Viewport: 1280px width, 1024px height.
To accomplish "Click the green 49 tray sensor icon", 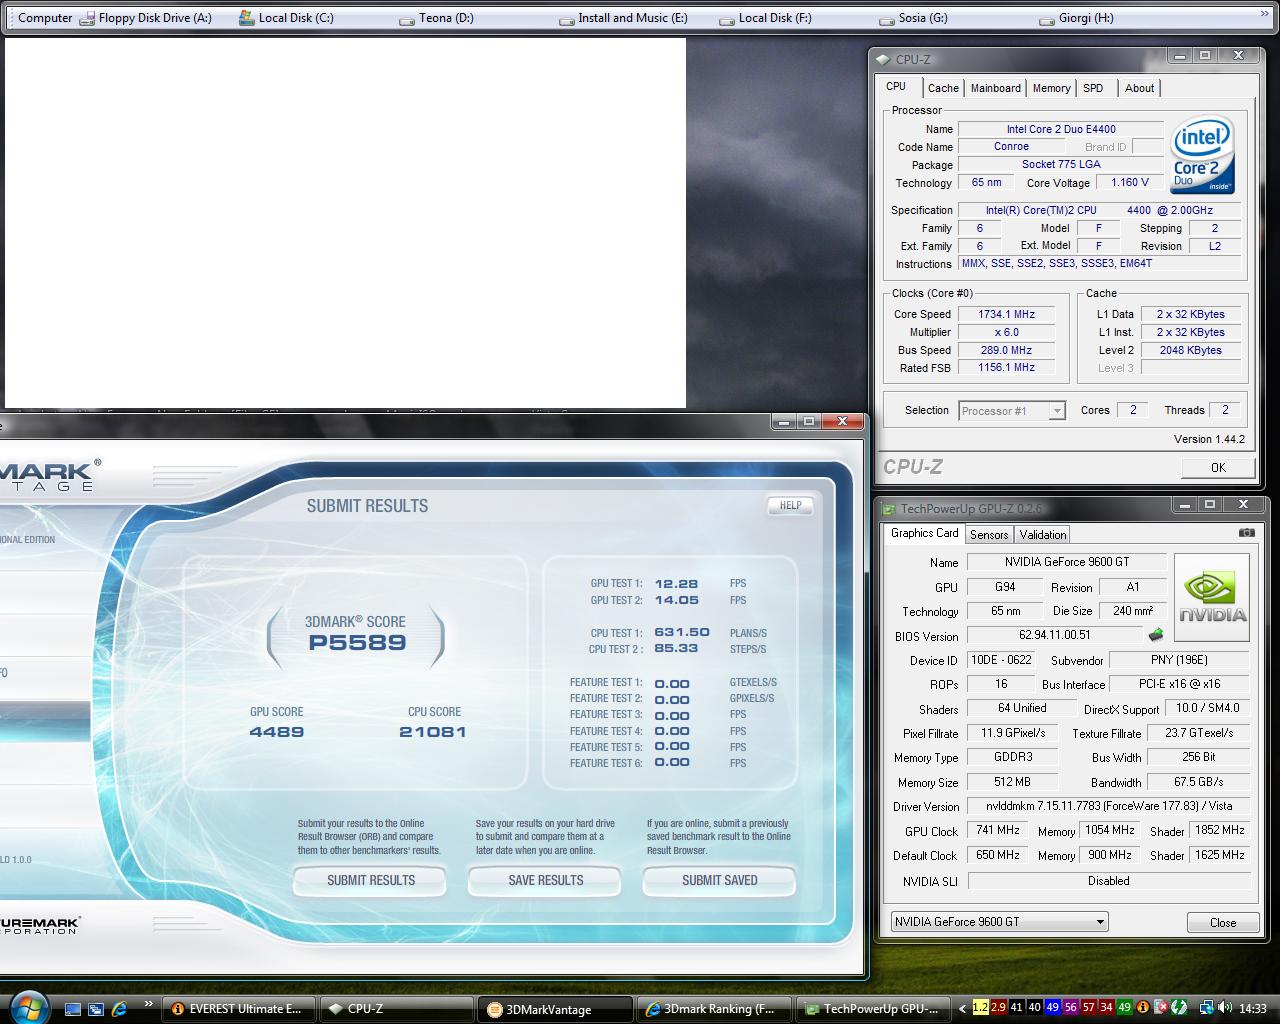I will click(x=1124, y=1008).
